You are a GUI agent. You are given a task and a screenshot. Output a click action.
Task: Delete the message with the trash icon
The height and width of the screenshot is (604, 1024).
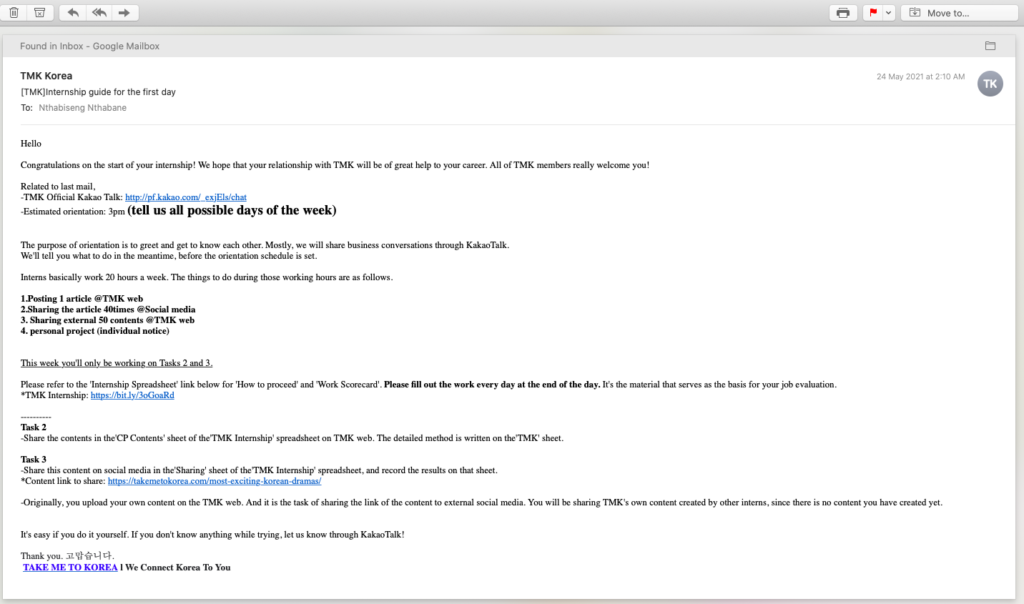click(14, 12)
